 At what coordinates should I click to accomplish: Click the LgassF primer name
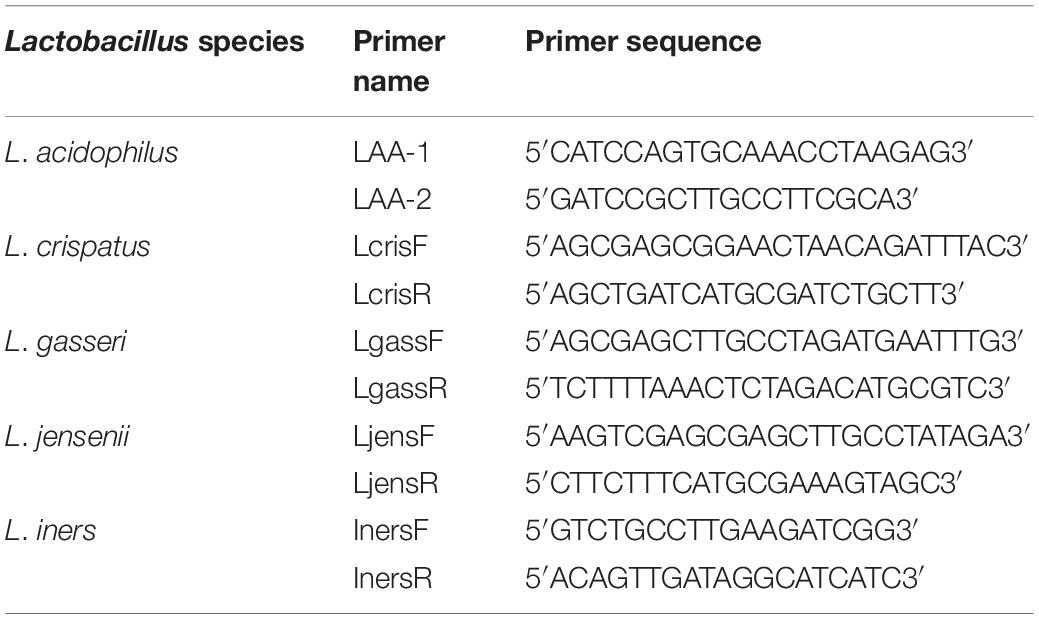pos(398,342)
